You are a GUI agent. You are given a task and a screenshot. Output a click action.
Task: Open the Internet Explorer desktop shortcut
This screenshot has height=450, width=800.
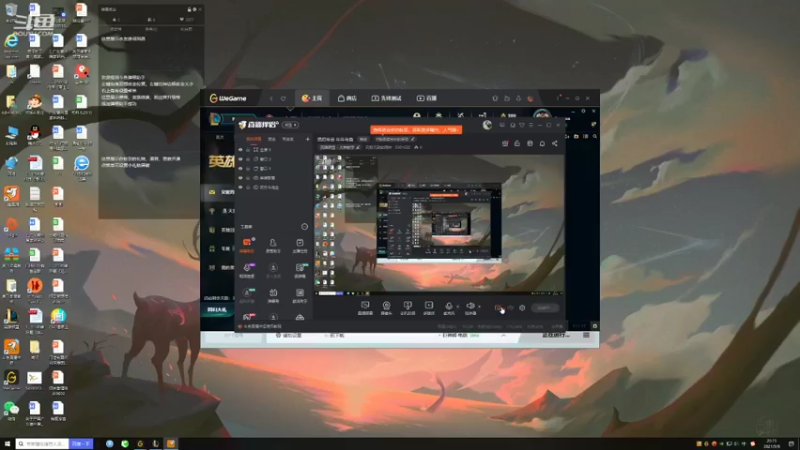tap(11, 44)
